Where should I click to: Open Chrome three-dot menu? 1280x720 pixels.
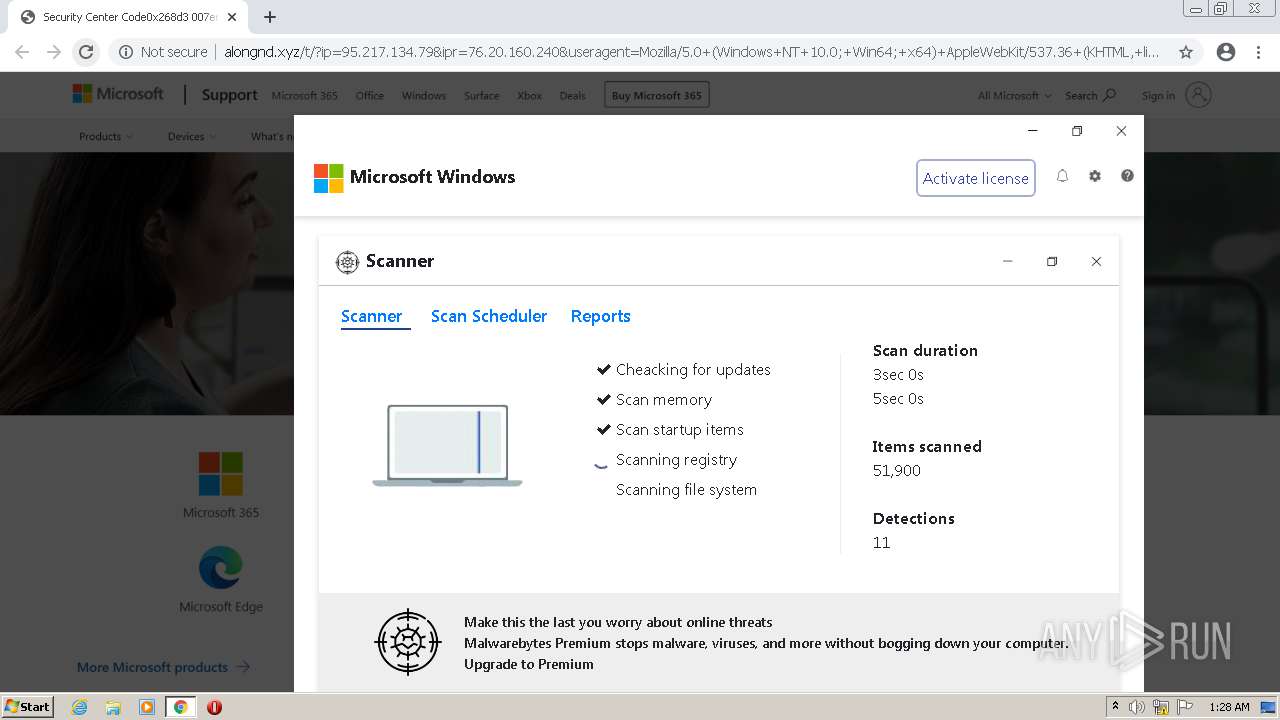1260,52
